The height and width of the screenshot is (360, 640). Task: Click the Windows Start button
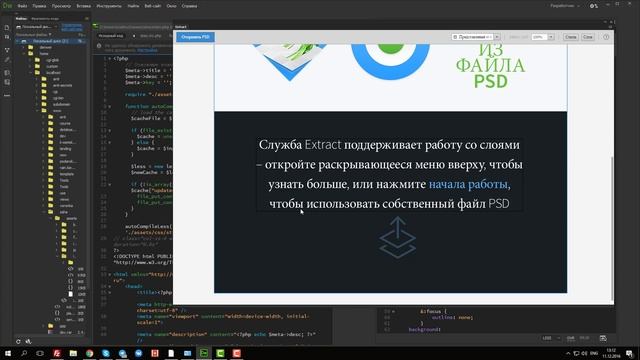8,353
